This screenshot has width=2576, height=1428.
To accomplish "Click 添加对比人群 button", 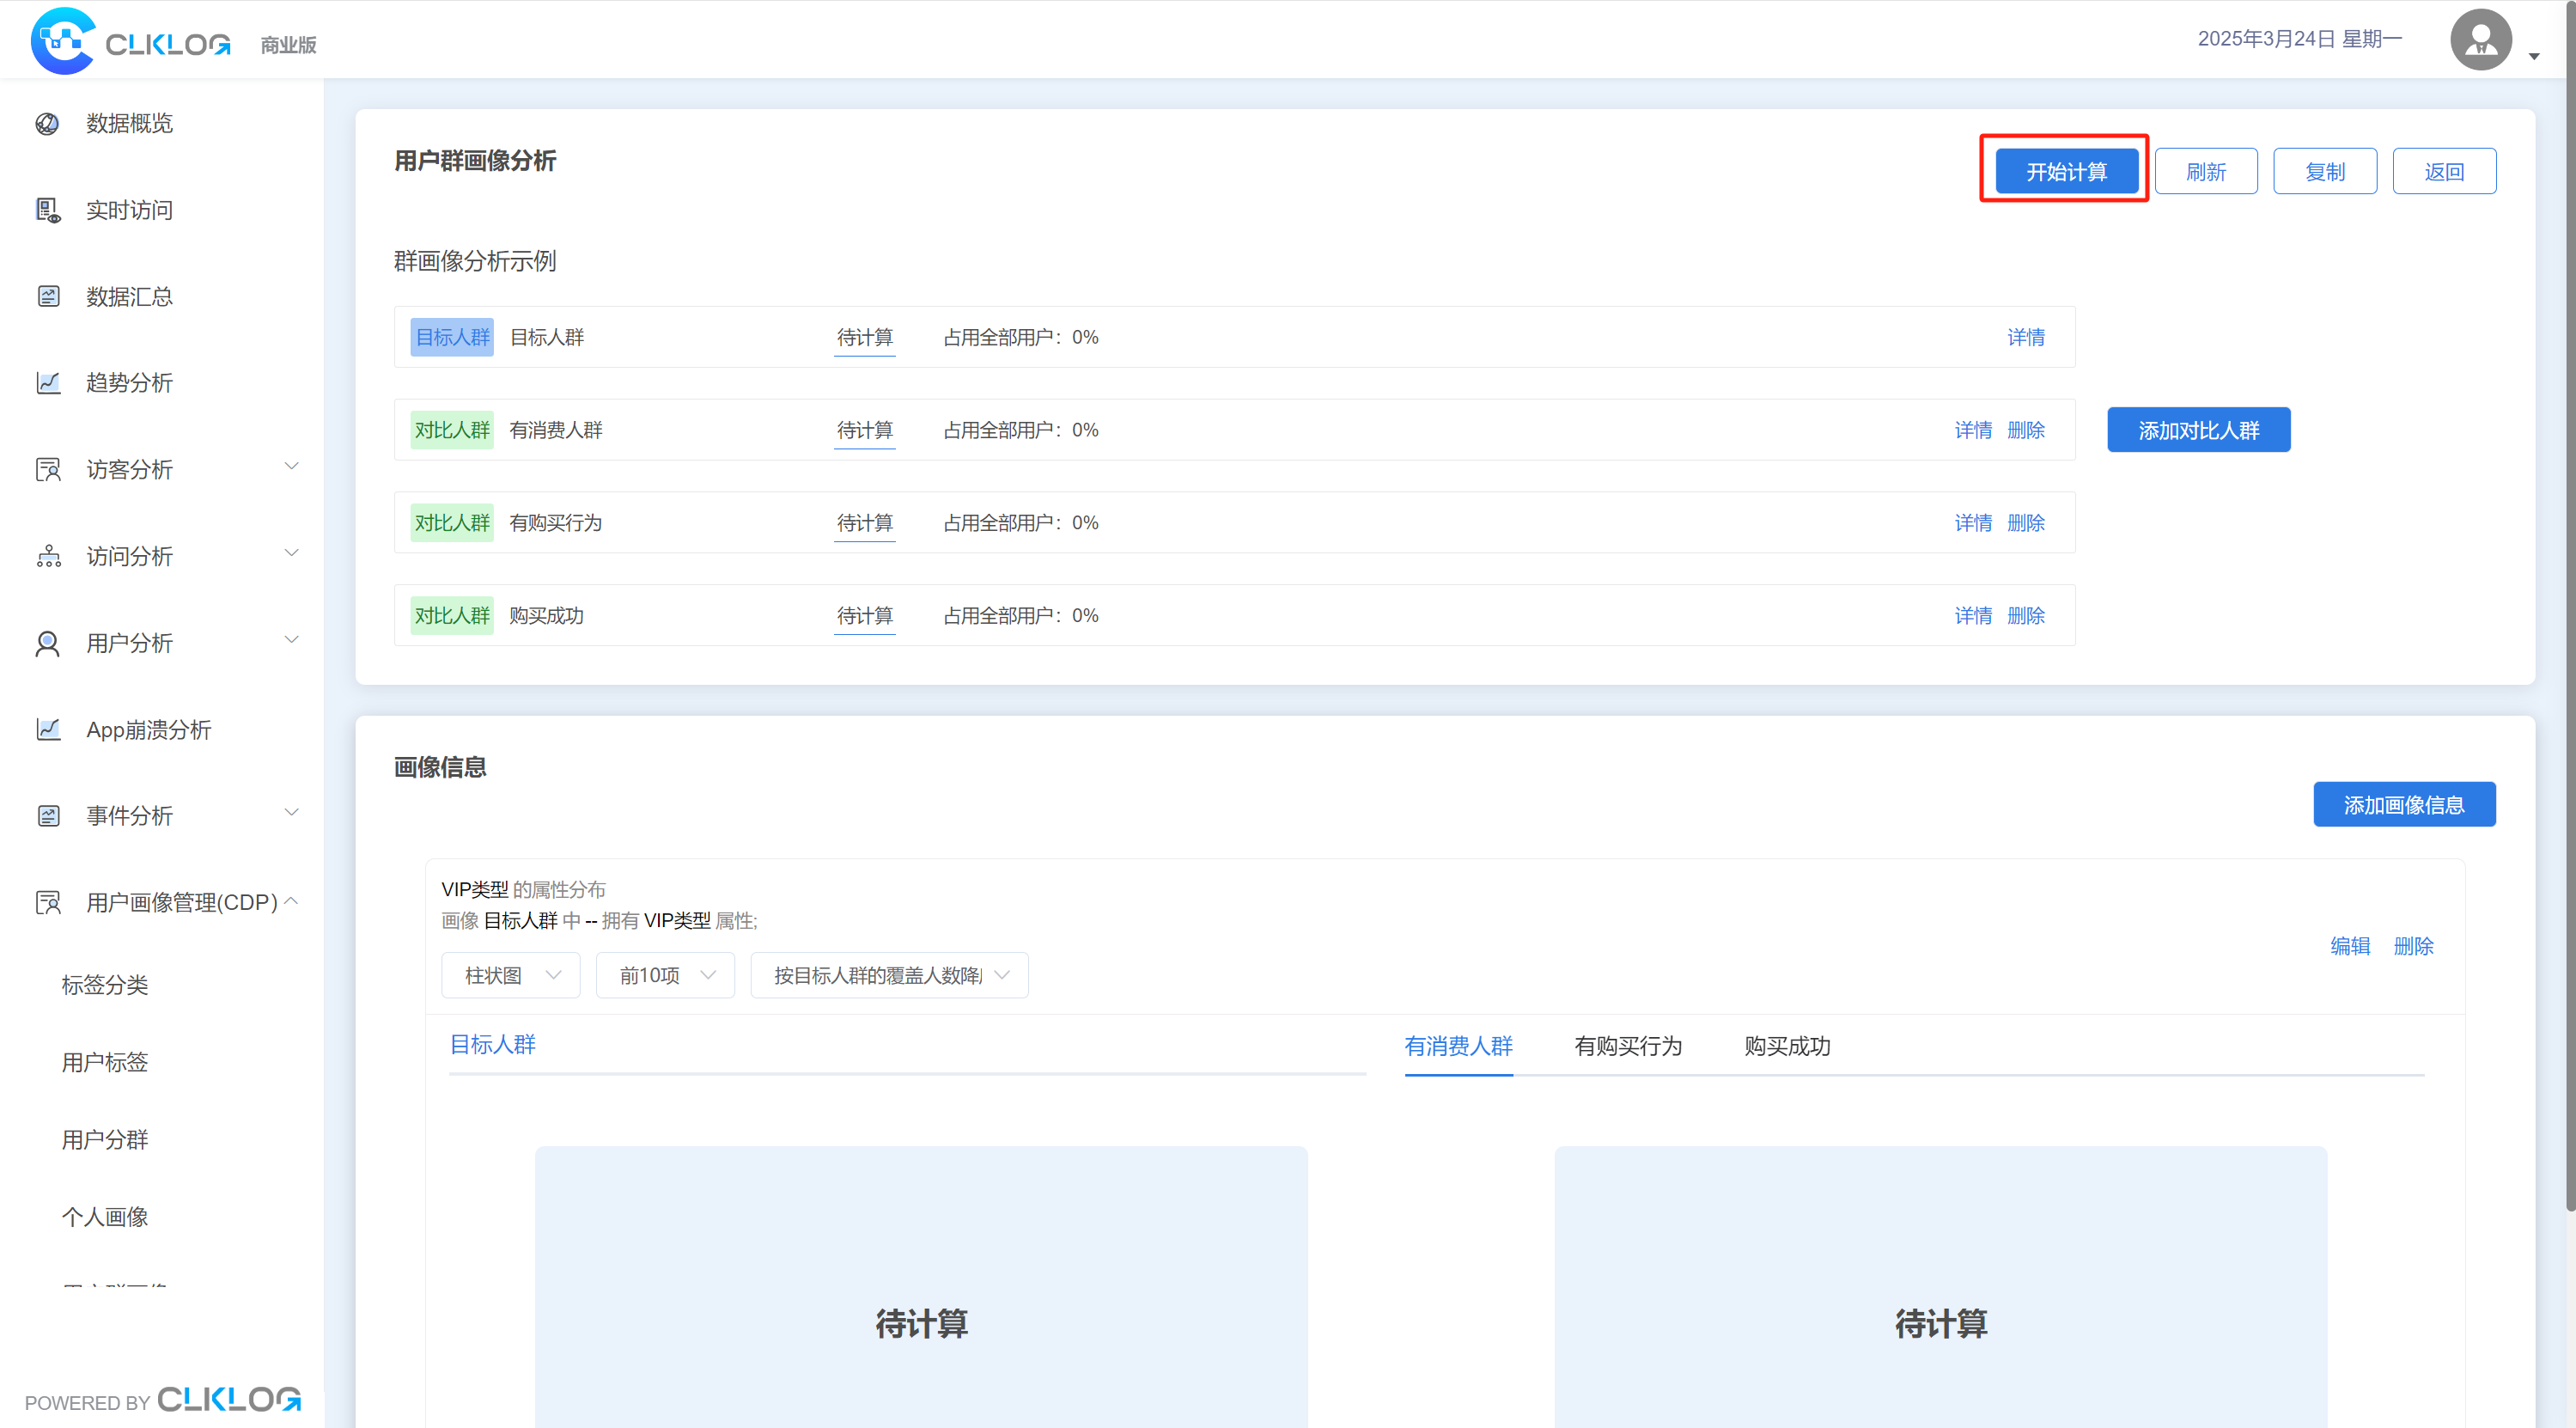I will (2199, 430).
